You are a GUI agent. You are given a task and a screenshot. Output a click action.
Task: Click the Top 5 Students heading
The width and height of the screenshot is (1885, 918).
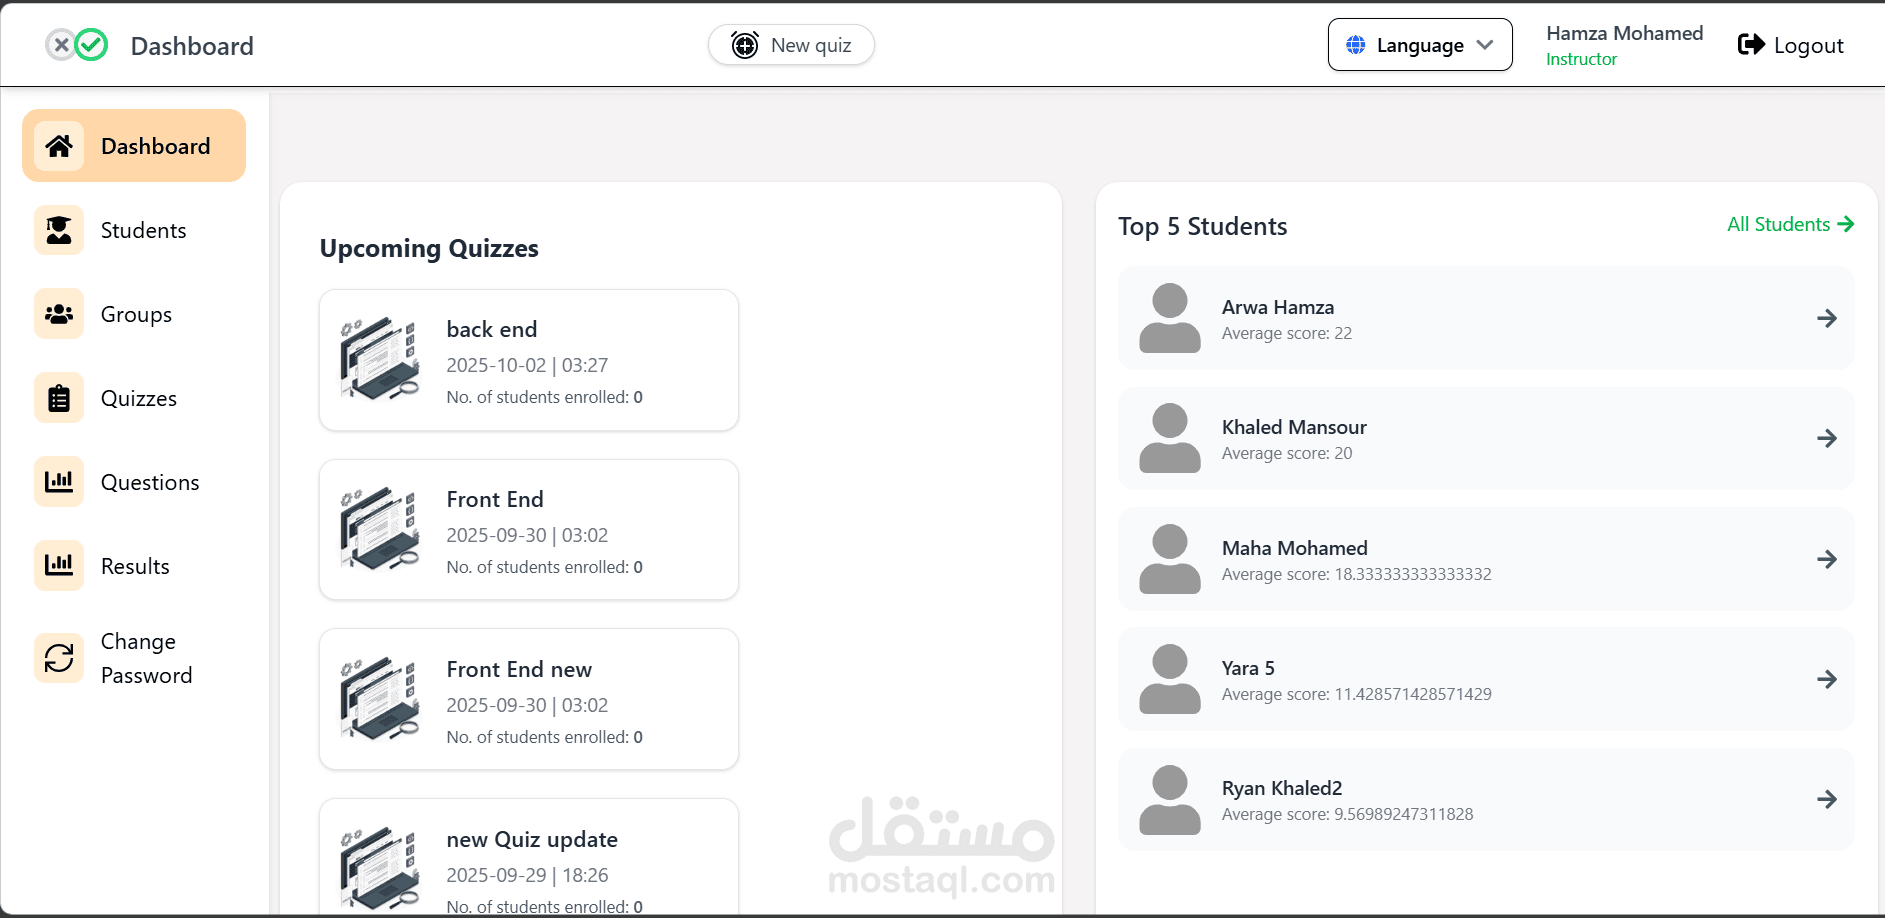(1203, 226)
